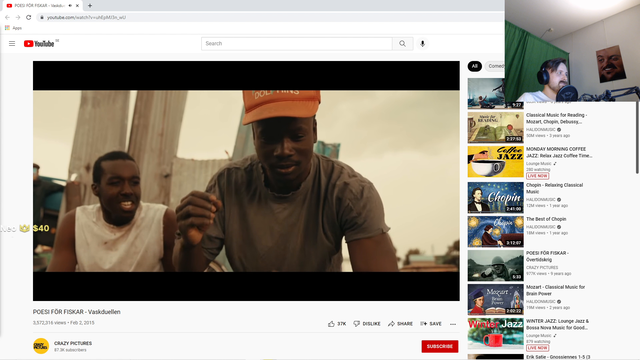Image resolution: width=640 pixels, height=360 pixels.
Task: Open a new browser tab with plus
Action: 90,6
